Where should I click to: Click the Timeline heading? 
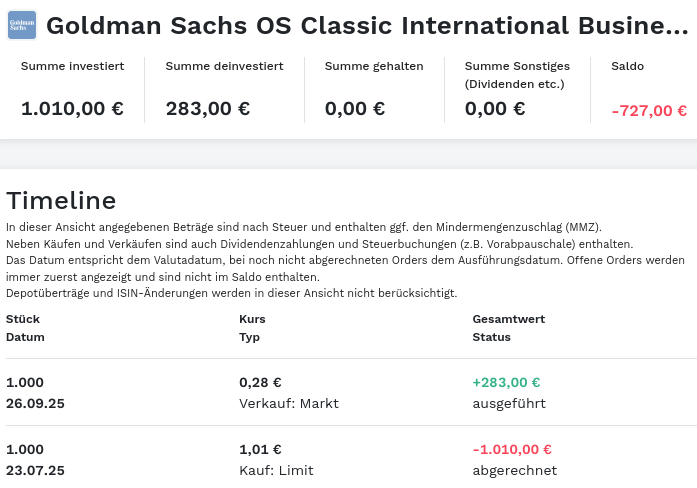[61, 200]
